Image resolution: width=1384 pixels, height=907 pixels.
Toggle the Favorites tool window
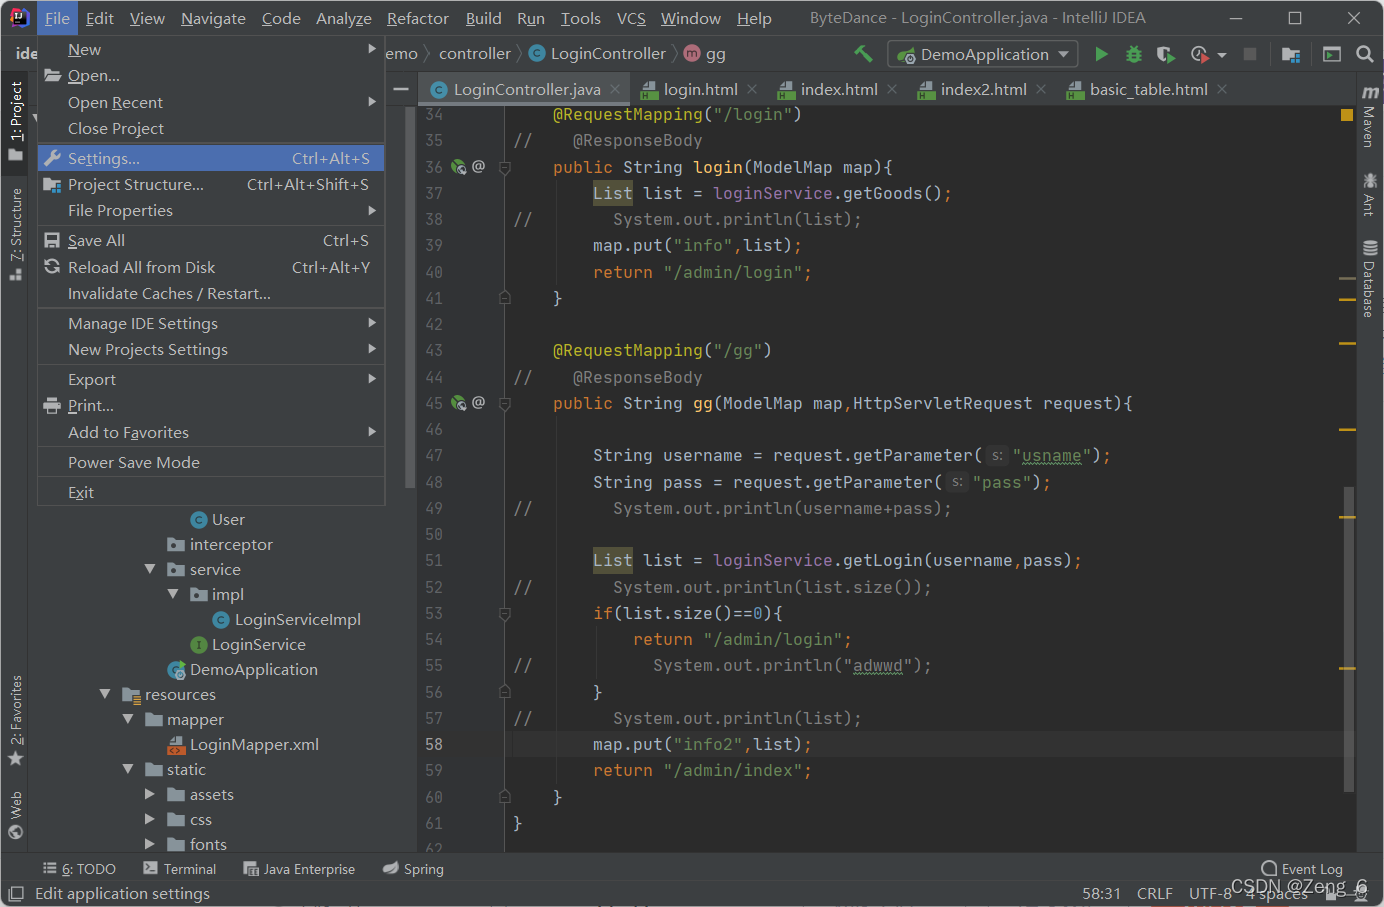pos(15,719)
